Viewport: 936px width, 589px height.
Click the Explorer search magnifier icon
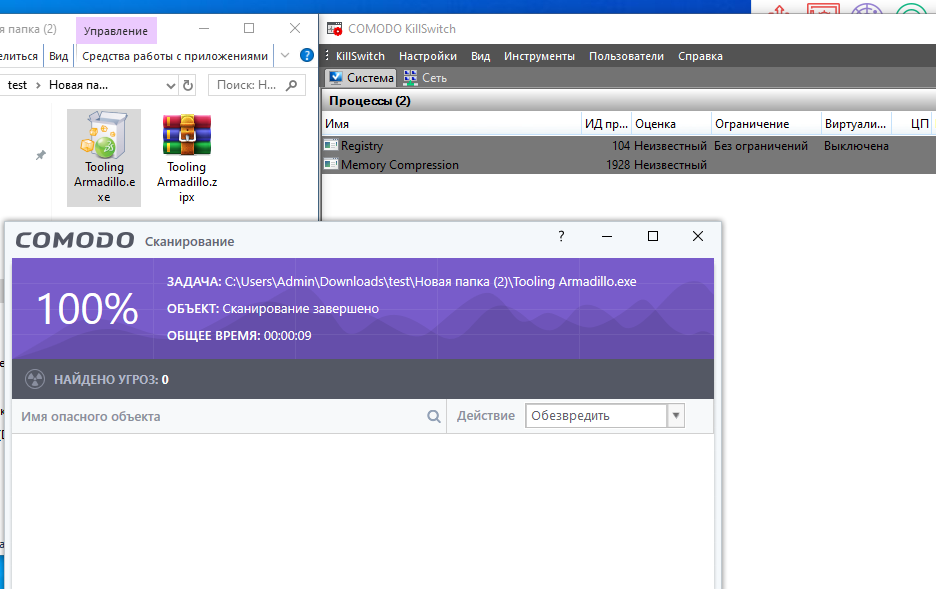tap(292, 85)
